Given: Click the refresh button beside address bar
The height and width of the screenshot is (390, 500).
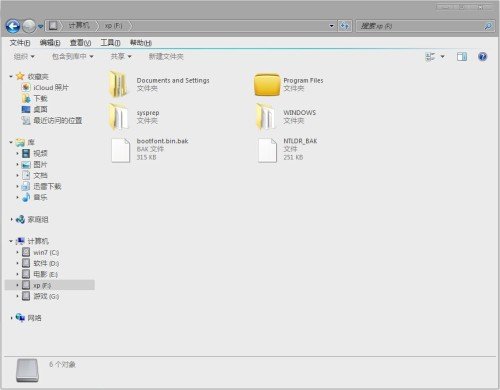Looking at the screenshot, I should (x=345, y=26).
